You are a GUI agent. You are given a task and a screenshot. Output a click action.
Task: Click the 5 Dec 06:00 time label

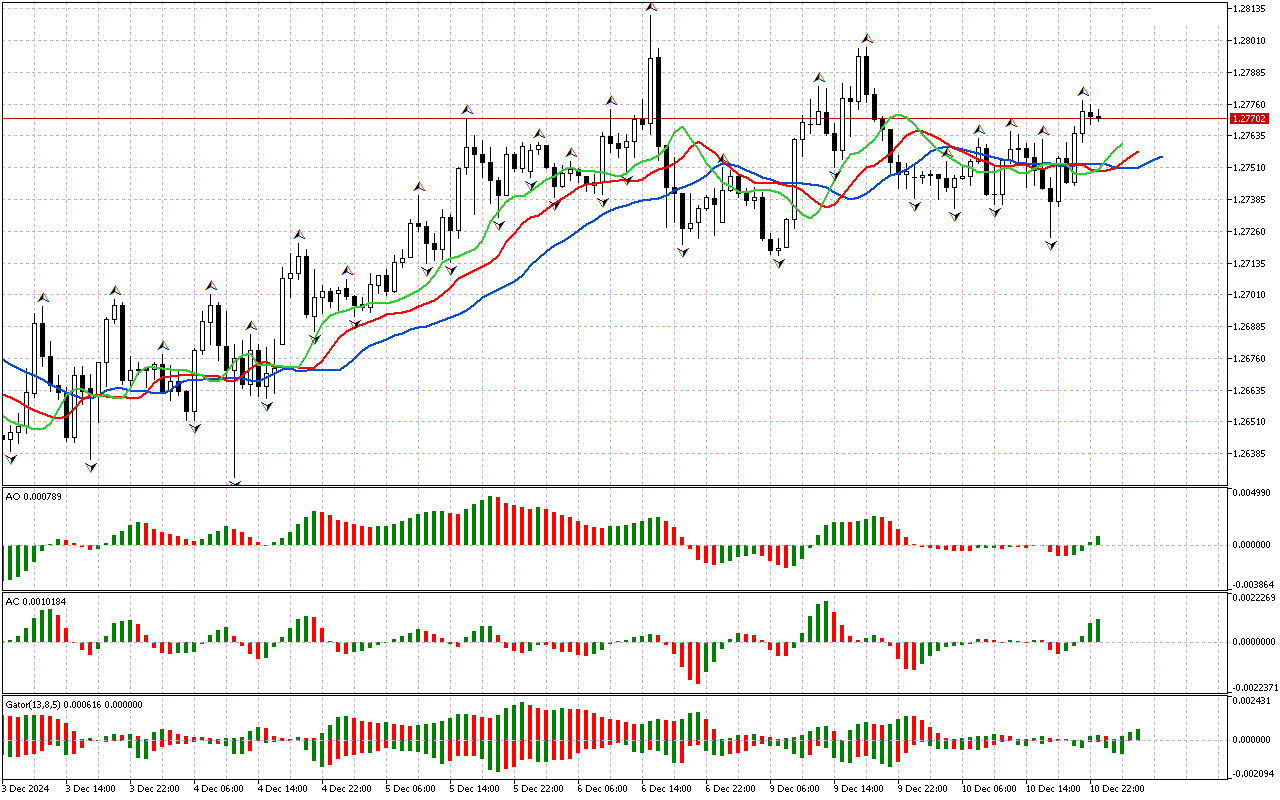coord(412,788)
